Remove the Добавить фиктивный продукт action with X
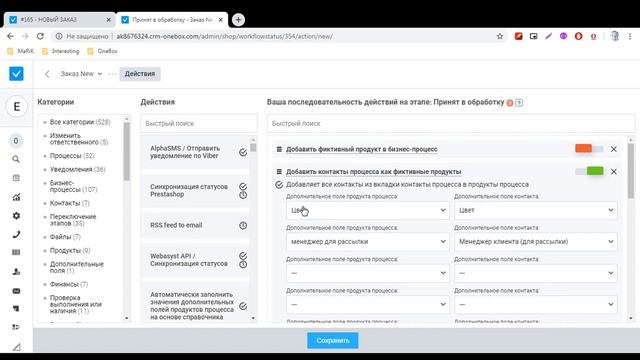The width and height of the screenshot is (640, 360). tap(613, 149)
